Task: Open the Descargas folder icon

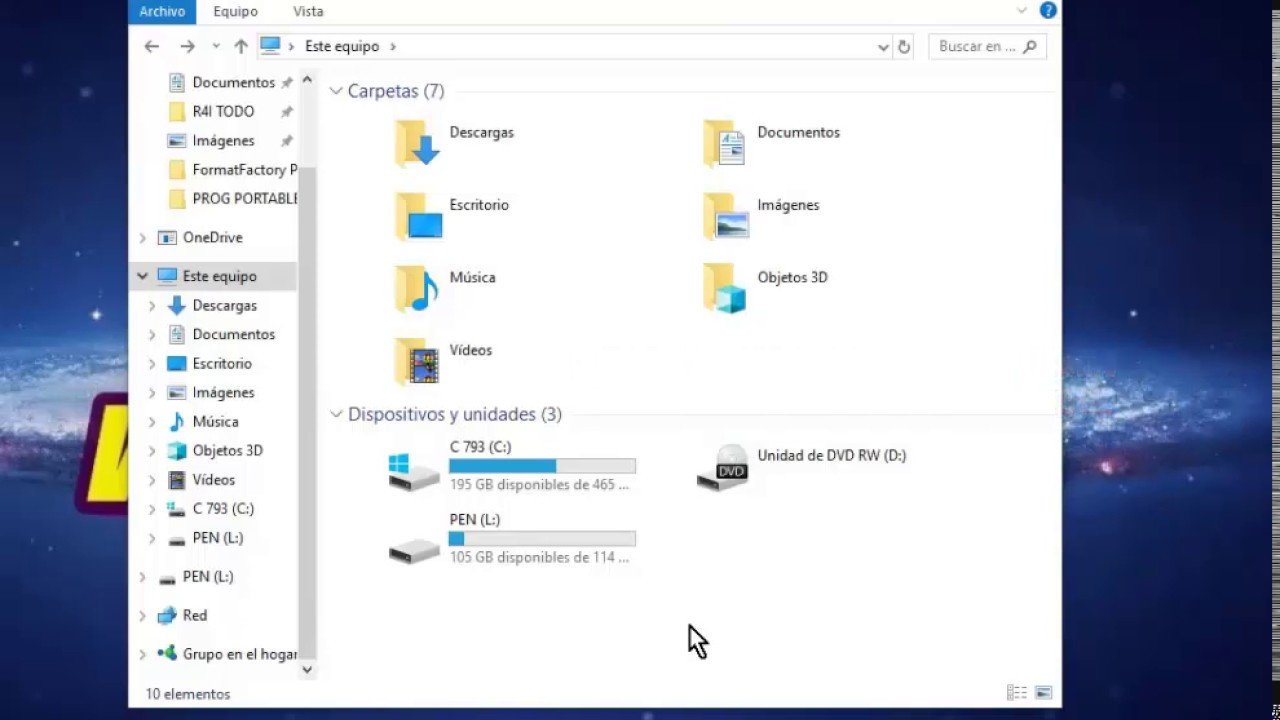Action: (417, 143)
